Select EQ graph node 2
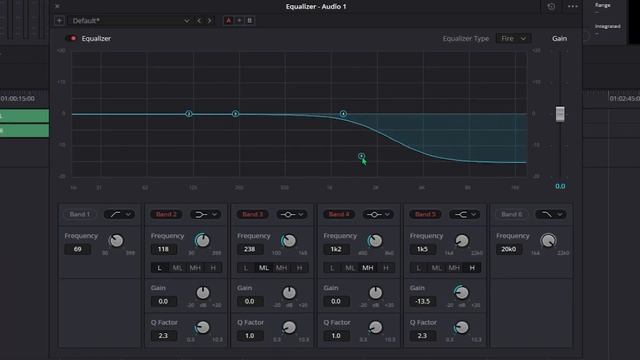Screen dimensions: 640x360 [x=189, y=114]
